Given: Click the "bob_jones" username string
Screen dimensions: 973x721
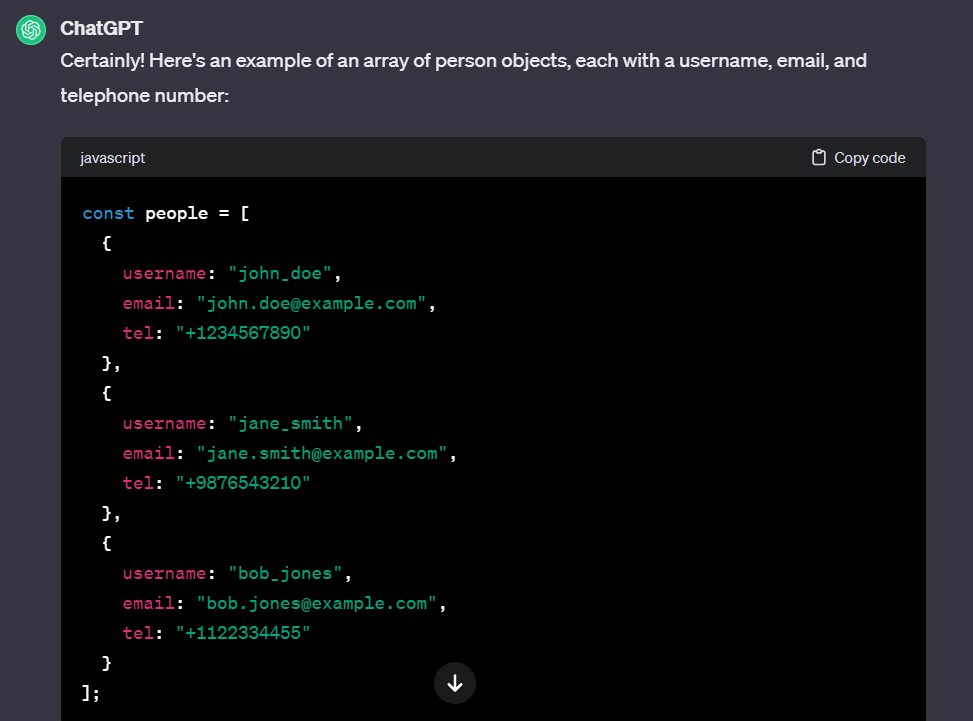Looking at the screenshot, I should coord(285,574).
